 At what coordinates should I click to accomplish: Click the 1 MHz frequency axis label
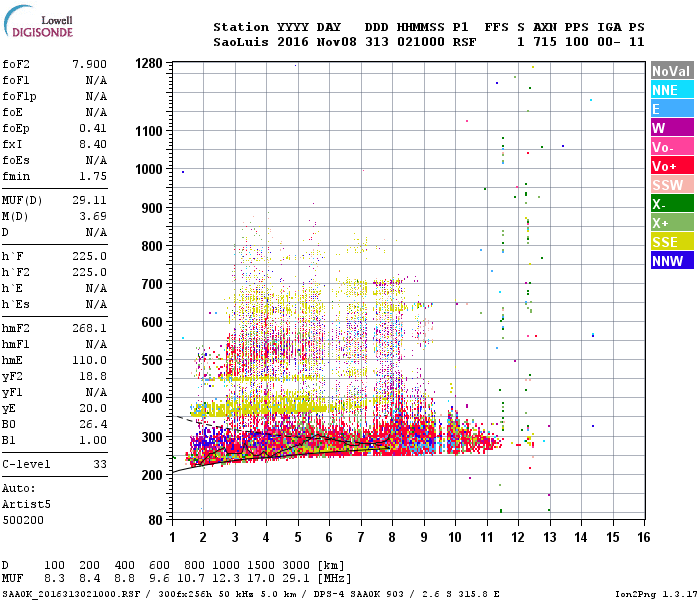pos(172,537)
